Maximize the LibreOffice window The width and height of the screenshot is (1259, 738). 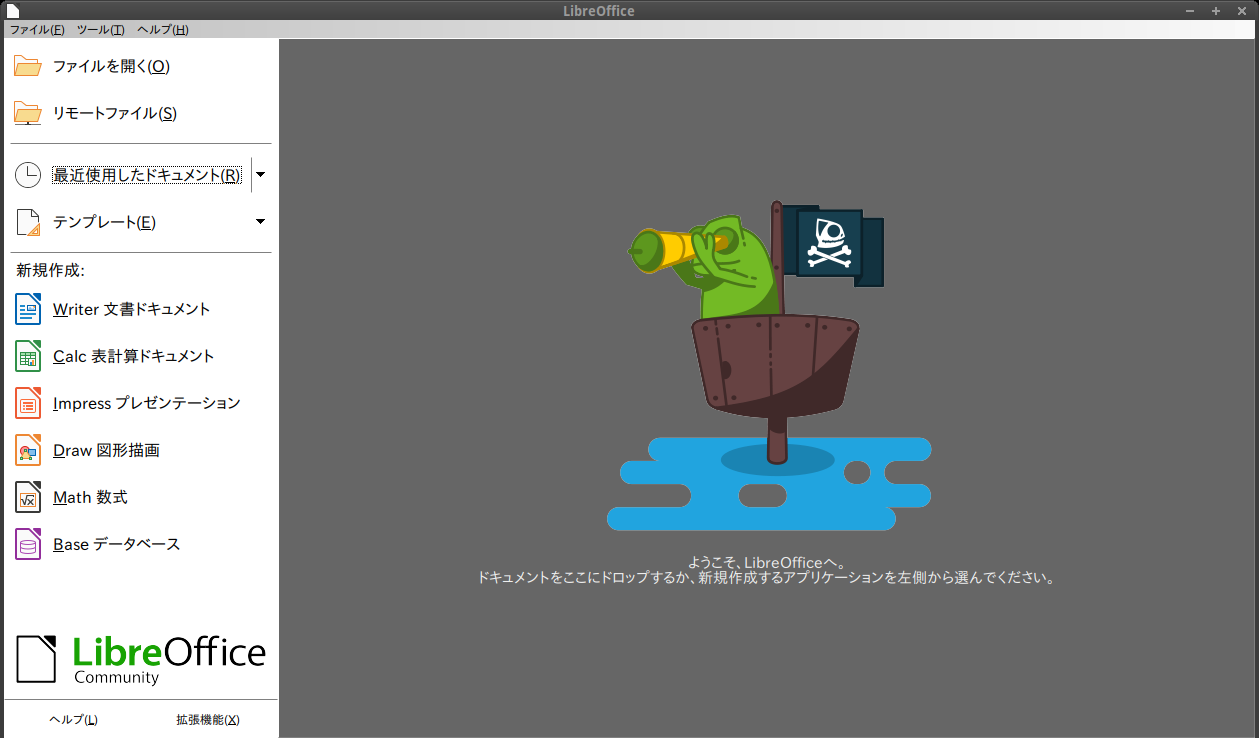tap(1216, 10)
